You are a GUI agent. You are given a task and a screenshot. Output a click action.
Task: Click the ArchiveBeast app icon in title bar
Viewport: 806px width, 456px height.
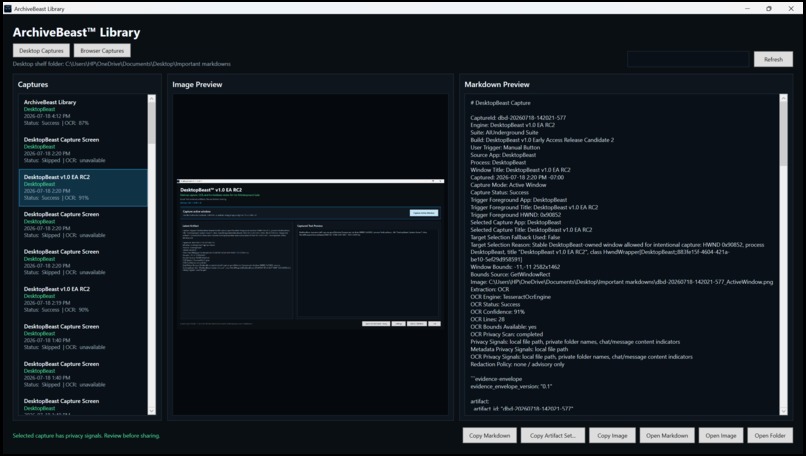pos(8,9)
